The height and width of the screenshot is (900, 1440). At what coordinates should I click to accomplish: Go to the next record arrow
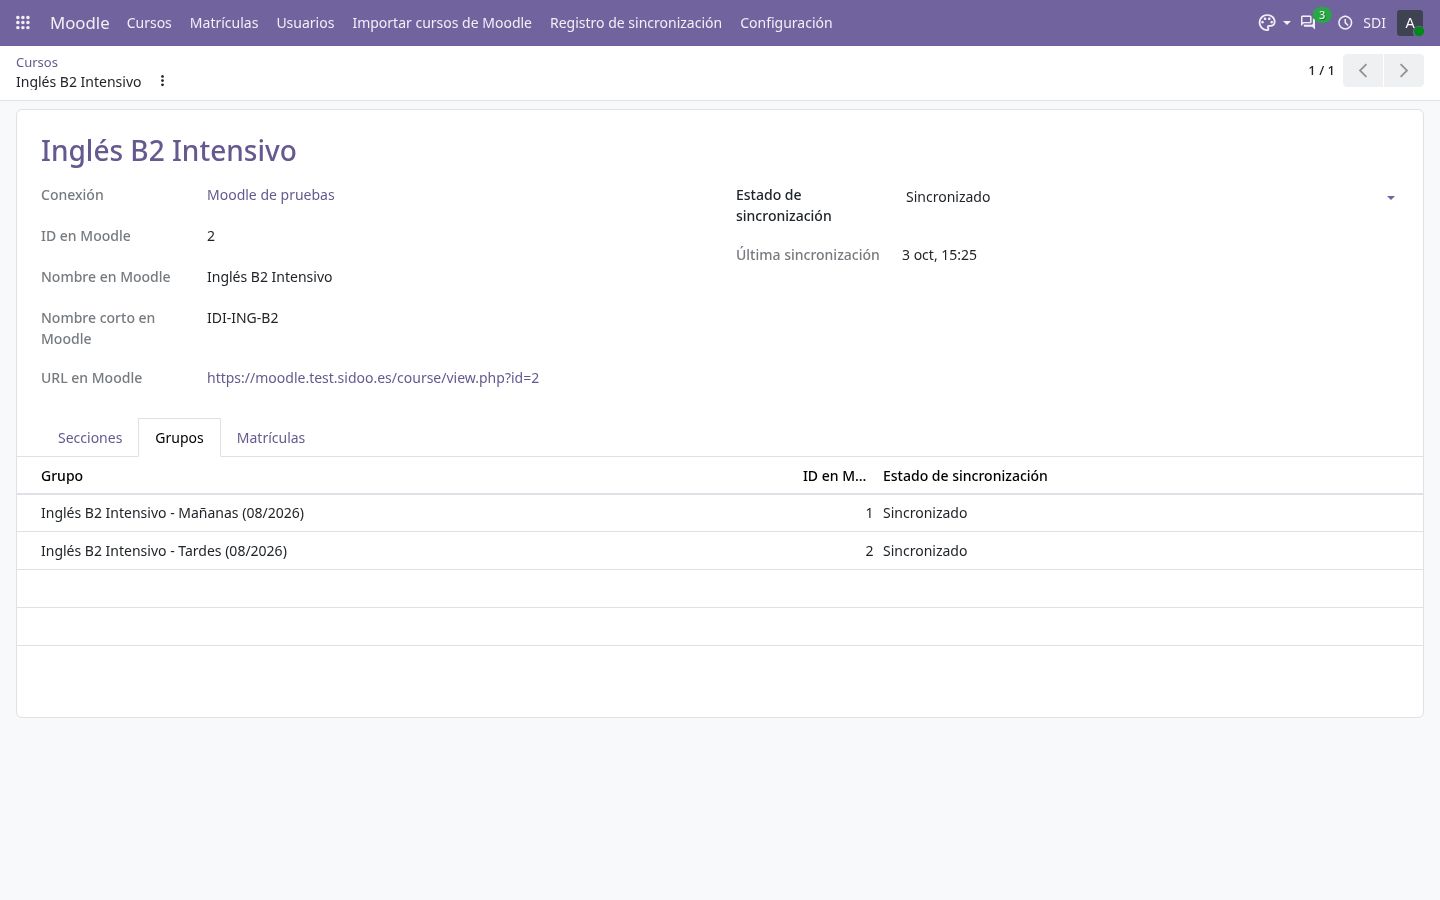click(x=1403, y=70)
